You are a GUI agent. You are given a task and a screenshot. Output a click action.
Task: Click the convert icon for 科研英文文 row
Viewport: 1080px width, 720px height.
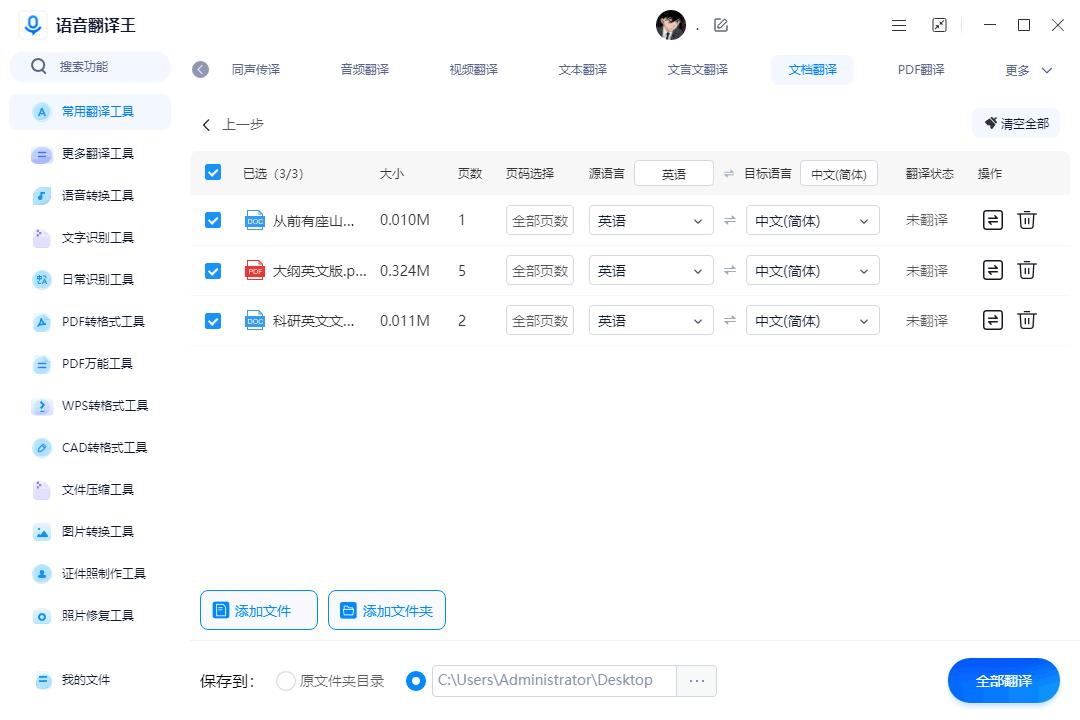point(992,320)
